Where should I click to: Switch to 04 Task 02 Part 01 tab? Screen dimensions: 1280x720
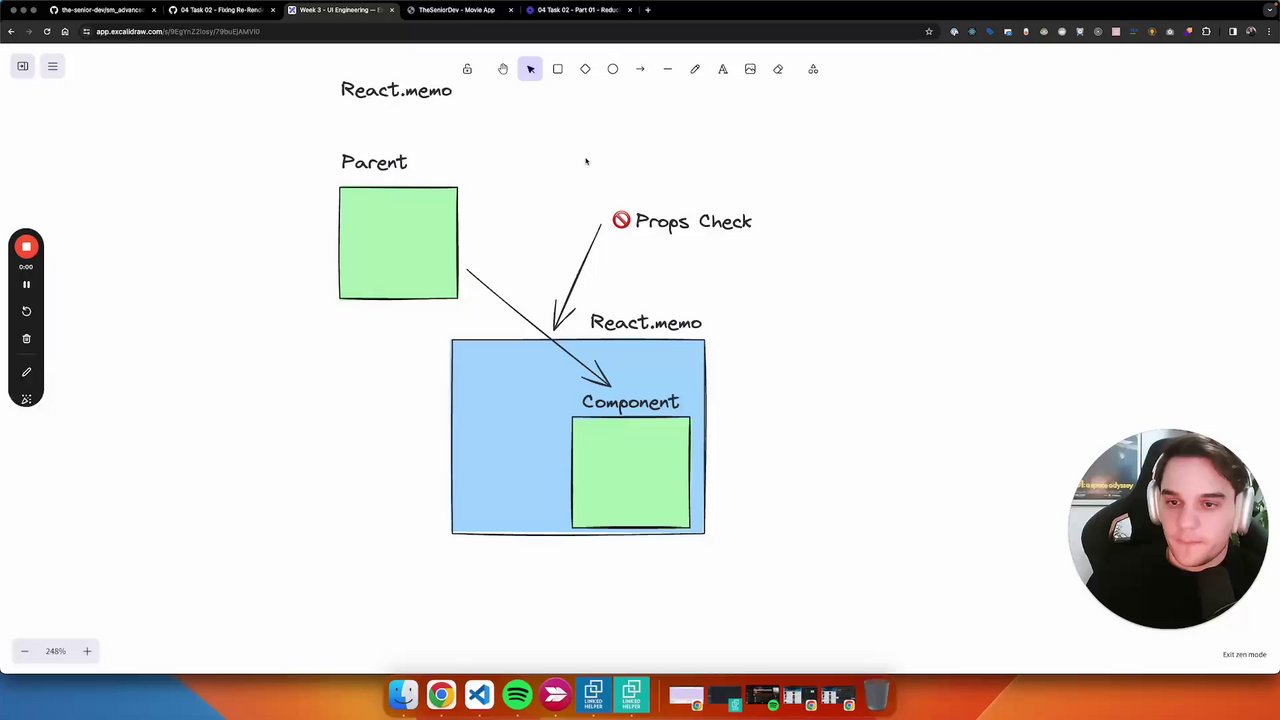pos(578,10)
